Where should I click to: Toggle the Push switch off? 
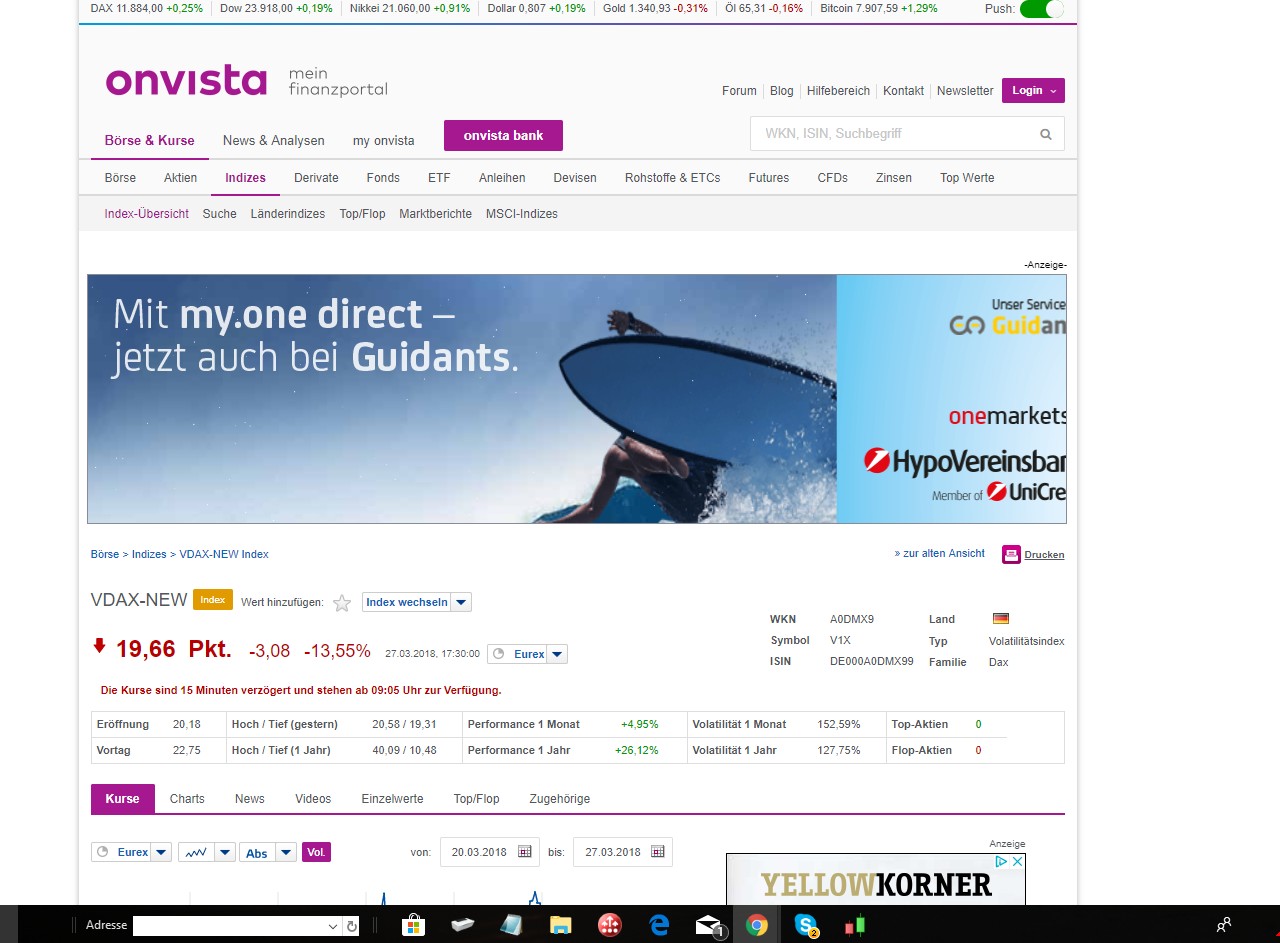[1041, 9]
